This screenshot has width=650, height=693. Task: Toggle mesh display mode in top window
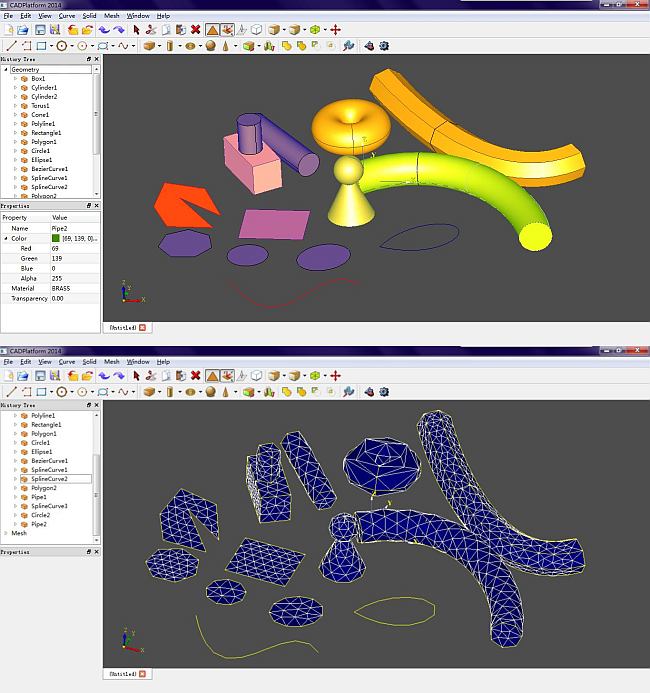[x=242, y=30]
